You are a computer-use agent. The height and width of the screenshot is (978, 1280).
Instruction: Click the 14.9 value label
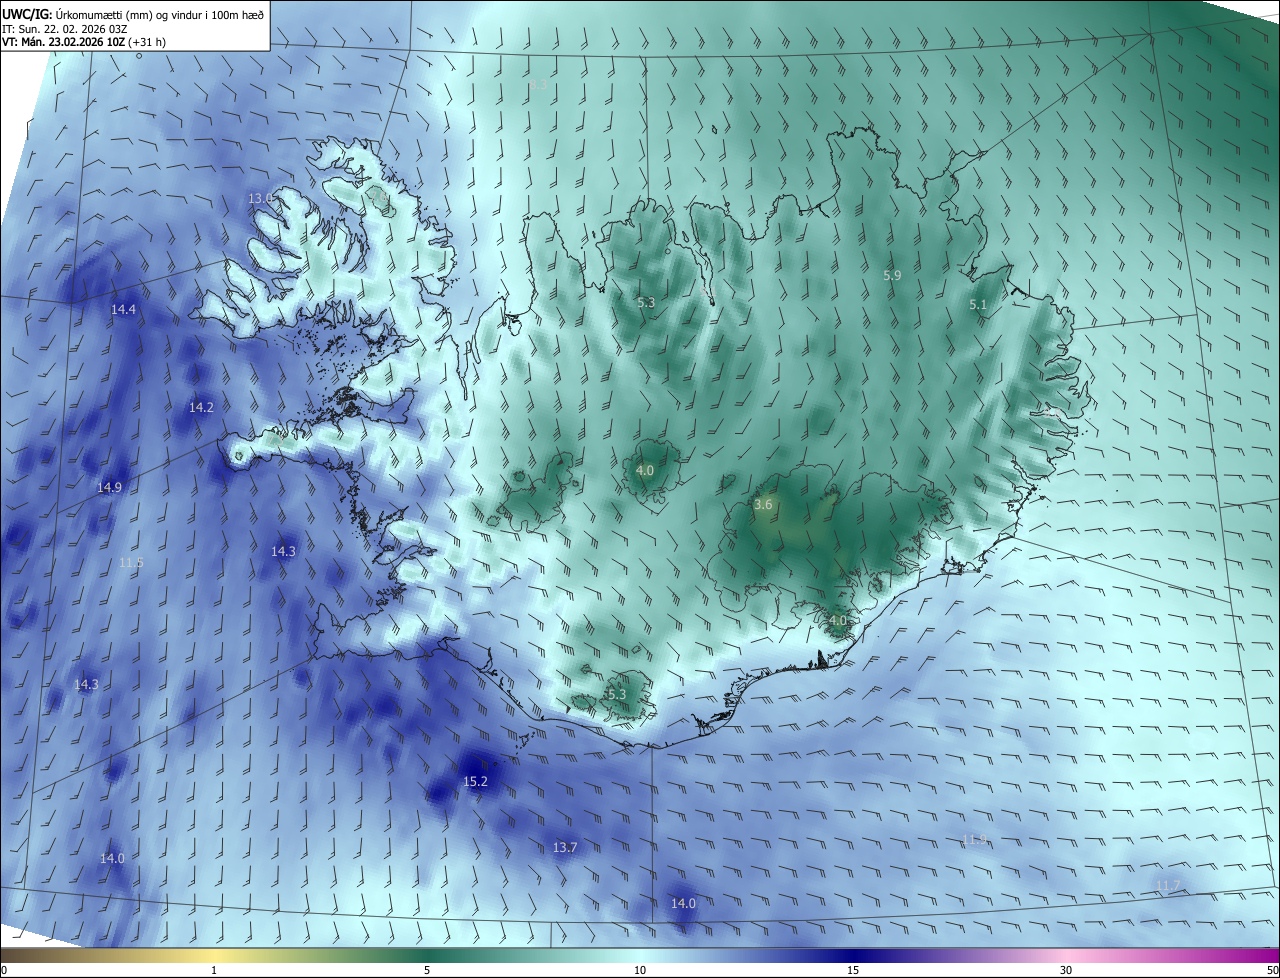[109, 487]
